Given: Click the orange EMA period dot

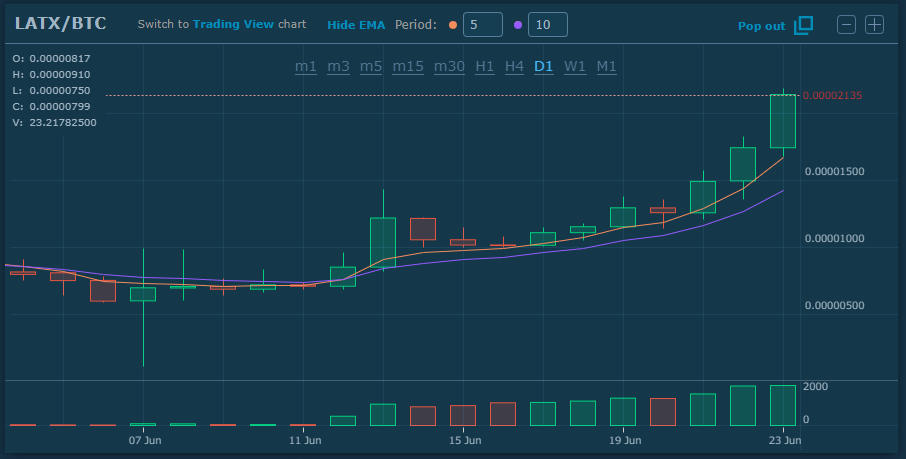Looking at the screenshot, I should [453, 25].
